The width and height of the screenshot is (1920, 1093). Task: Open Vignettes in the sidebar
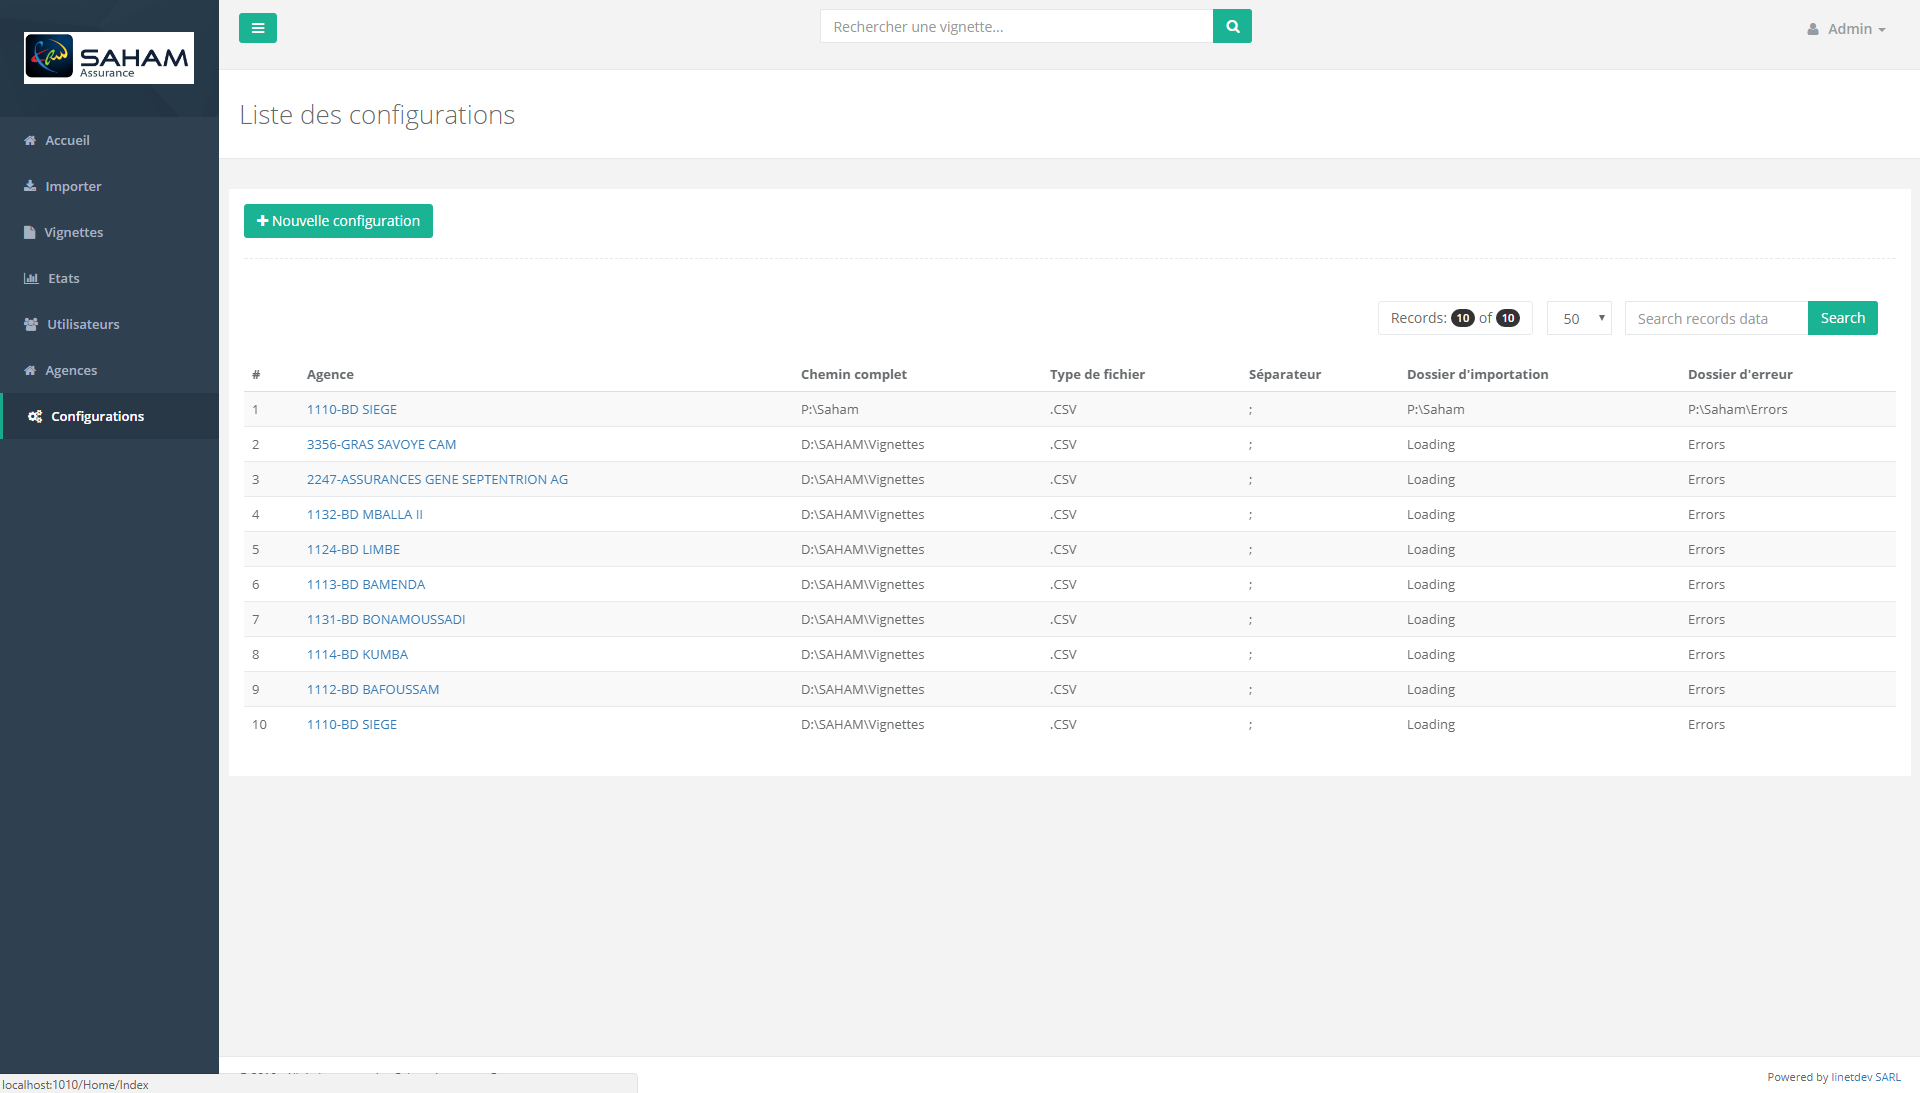pyautogui.click(x=73, y=233)
